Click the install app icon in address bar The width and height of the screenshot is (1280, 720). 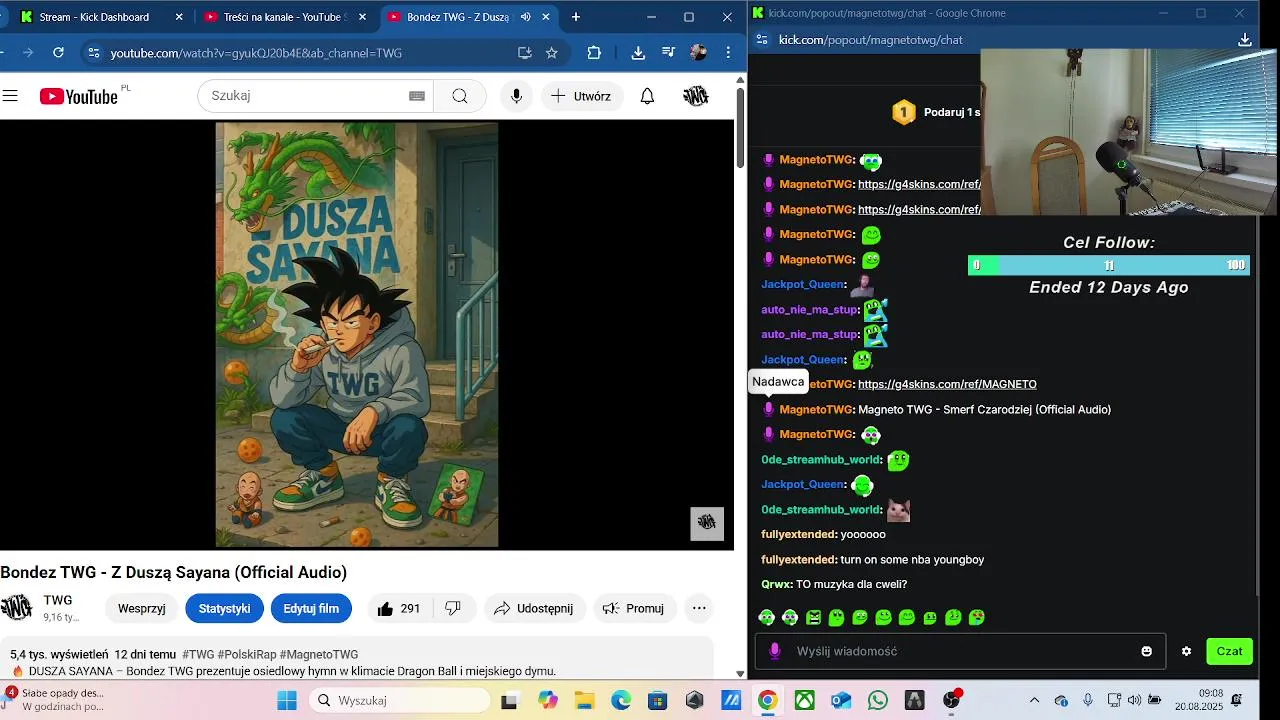coord(525,53)
